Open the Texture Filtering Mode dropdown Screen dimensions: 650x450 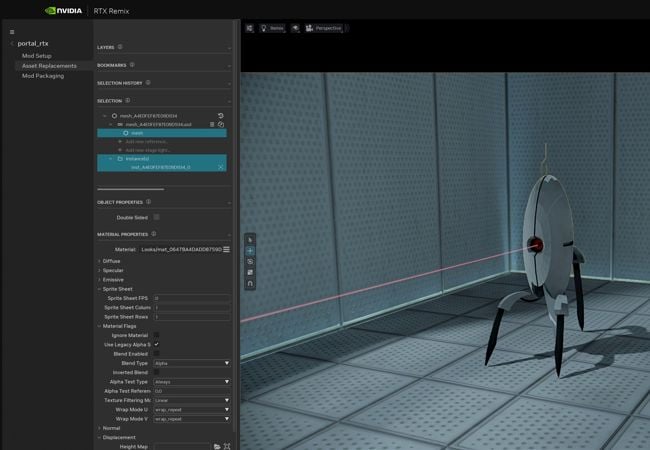click(192, 400)
